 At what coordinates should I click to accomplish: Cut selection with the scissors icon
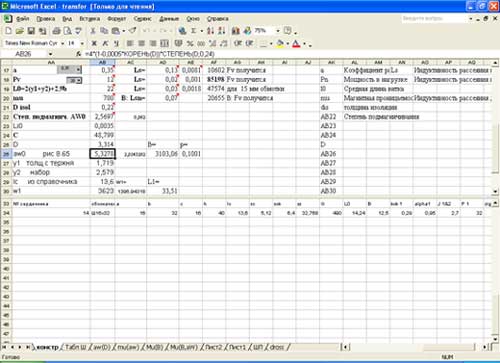93,31
